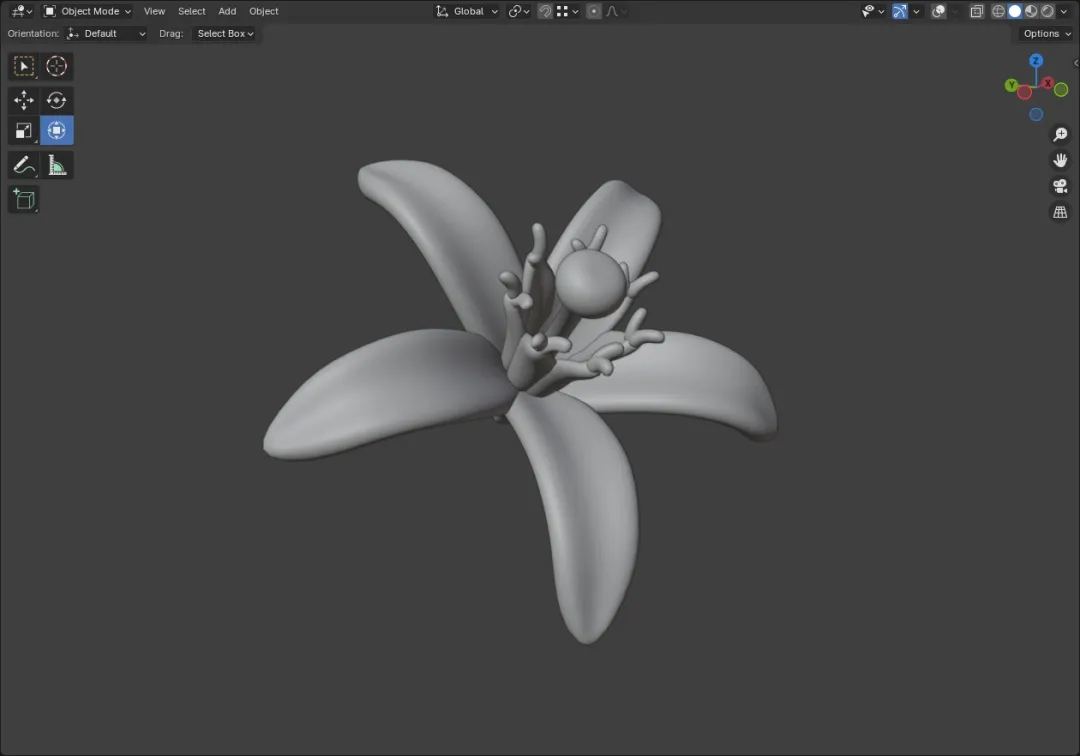
Task: Choose the Move tool
Action: coord(24,101)
